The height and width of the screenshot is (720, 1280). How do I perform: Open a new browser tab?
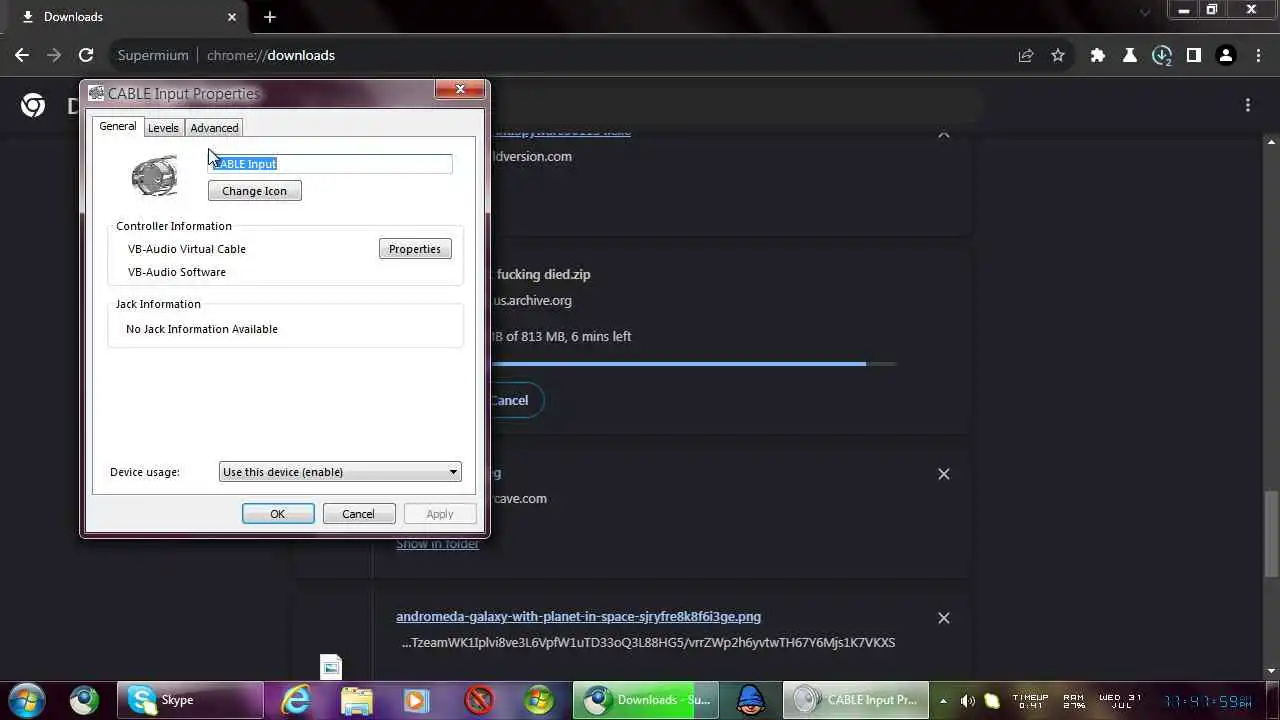point(270,17)
